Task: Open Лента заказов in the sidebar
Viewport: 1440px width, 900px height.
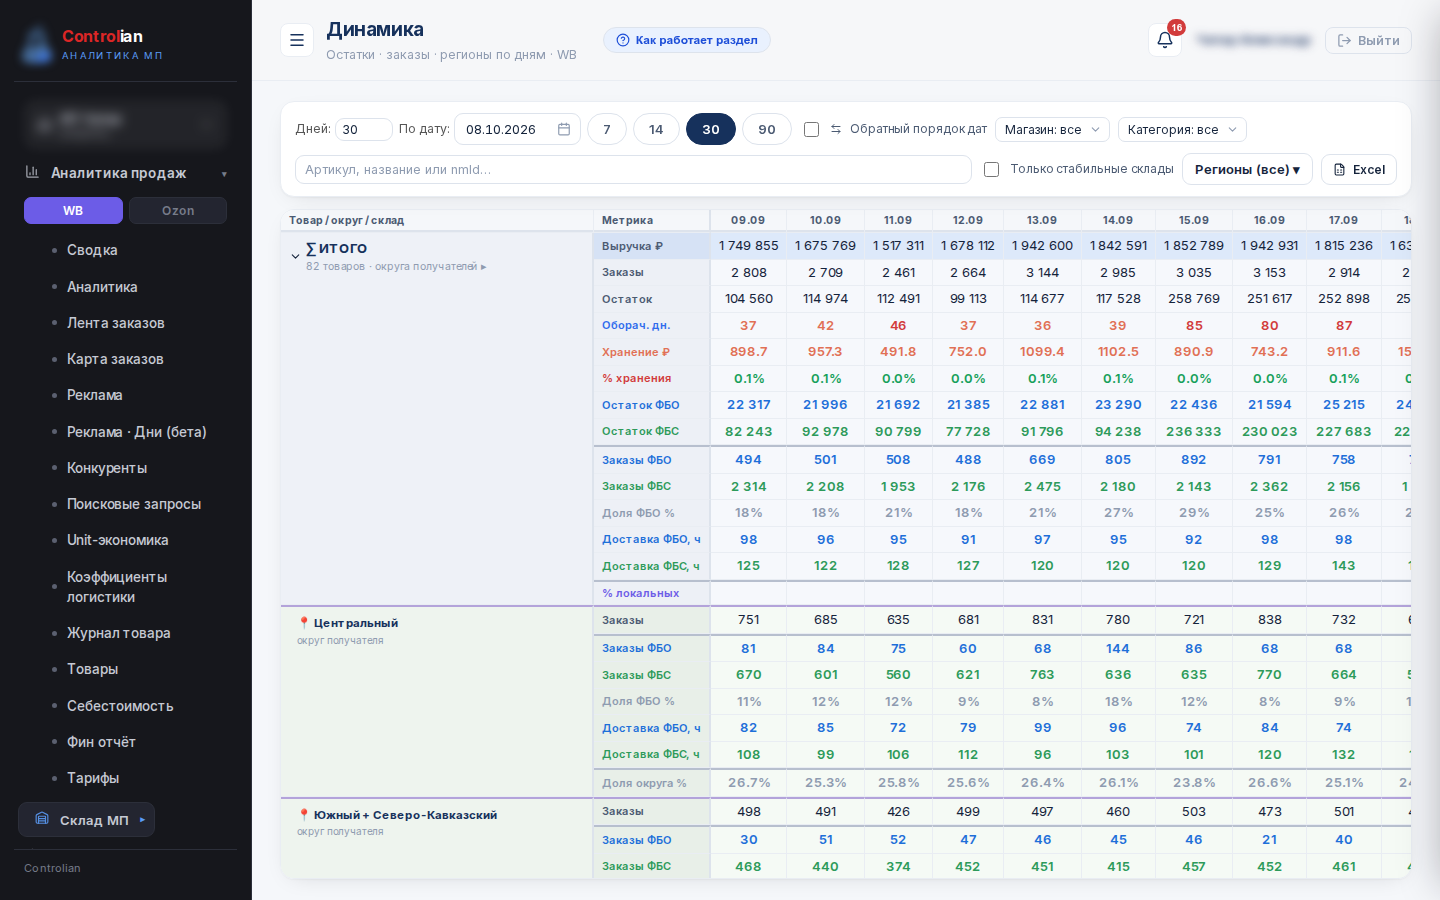Action: (116, 323)
